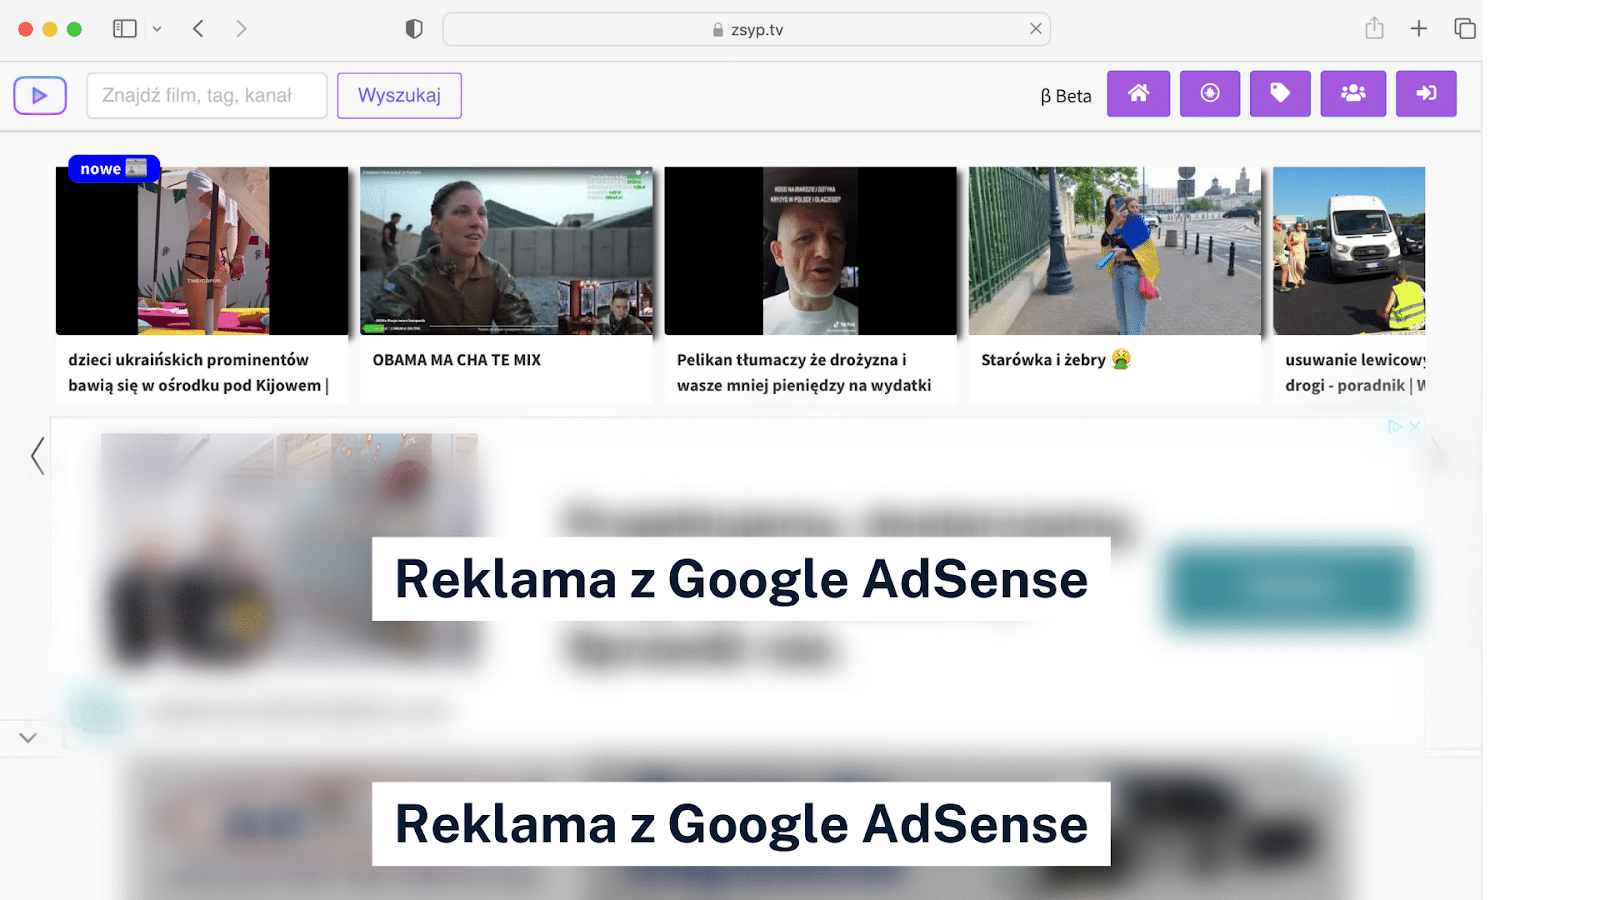This screenshot has height=900, width=1600.
Task: Open the 'Starówka i żebry' video thumbnail
Action: click(x=1115, y=251)
